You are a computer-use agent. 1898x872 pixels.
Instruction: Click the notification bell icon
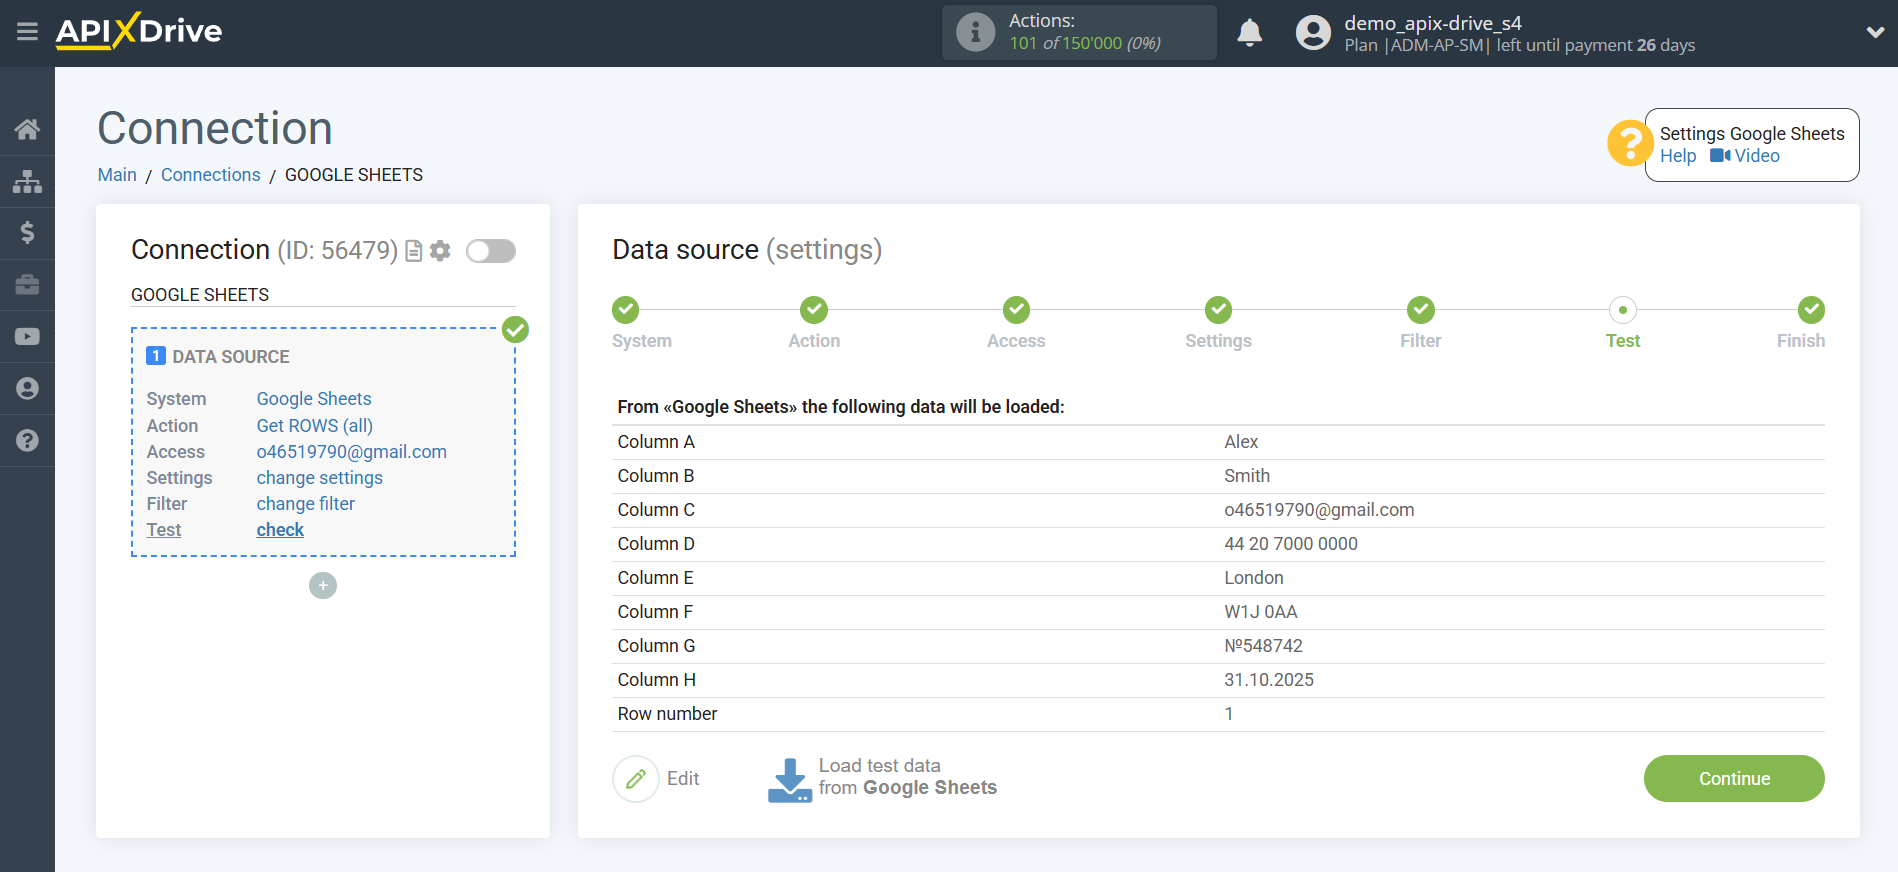tap(1249, 33)
